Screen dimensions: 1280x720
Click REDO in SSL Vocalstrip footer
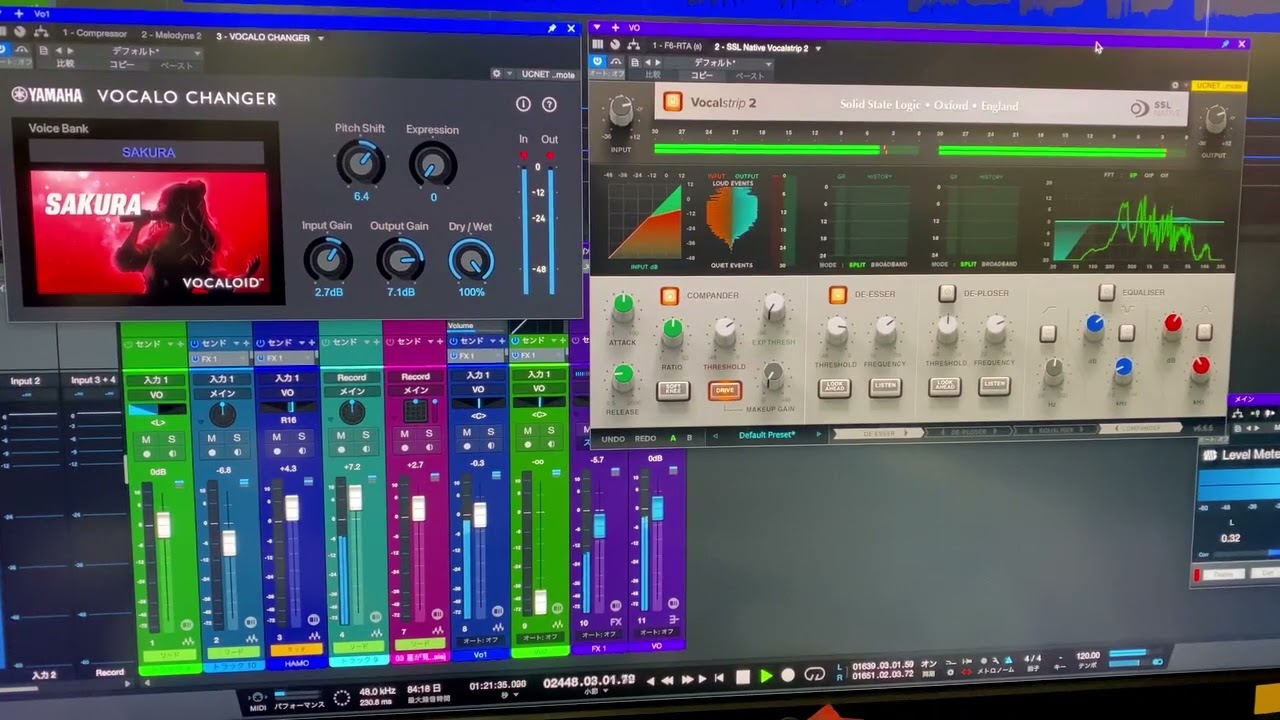[645, 439]
